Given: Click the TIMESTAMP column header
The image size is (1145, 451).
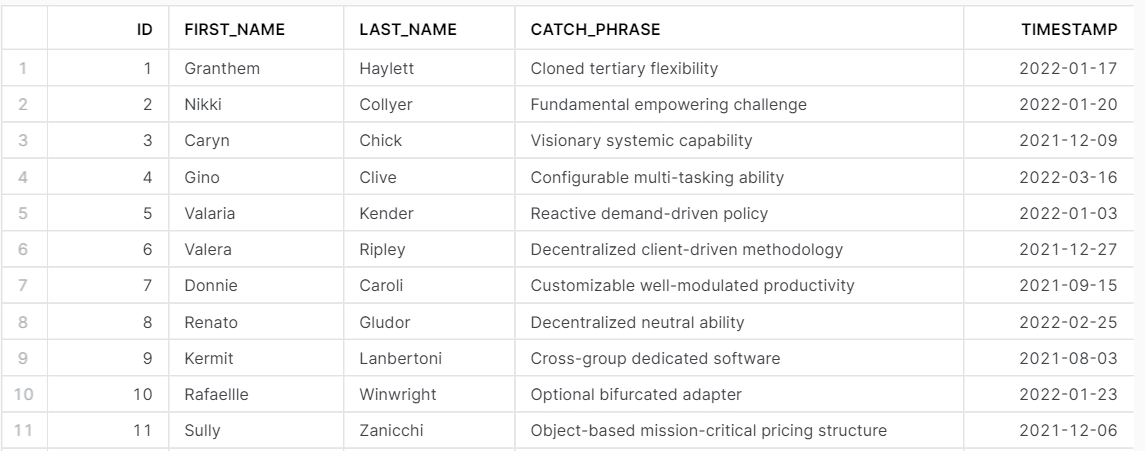Looking at the screenshot, I should tap(1069, 30).
